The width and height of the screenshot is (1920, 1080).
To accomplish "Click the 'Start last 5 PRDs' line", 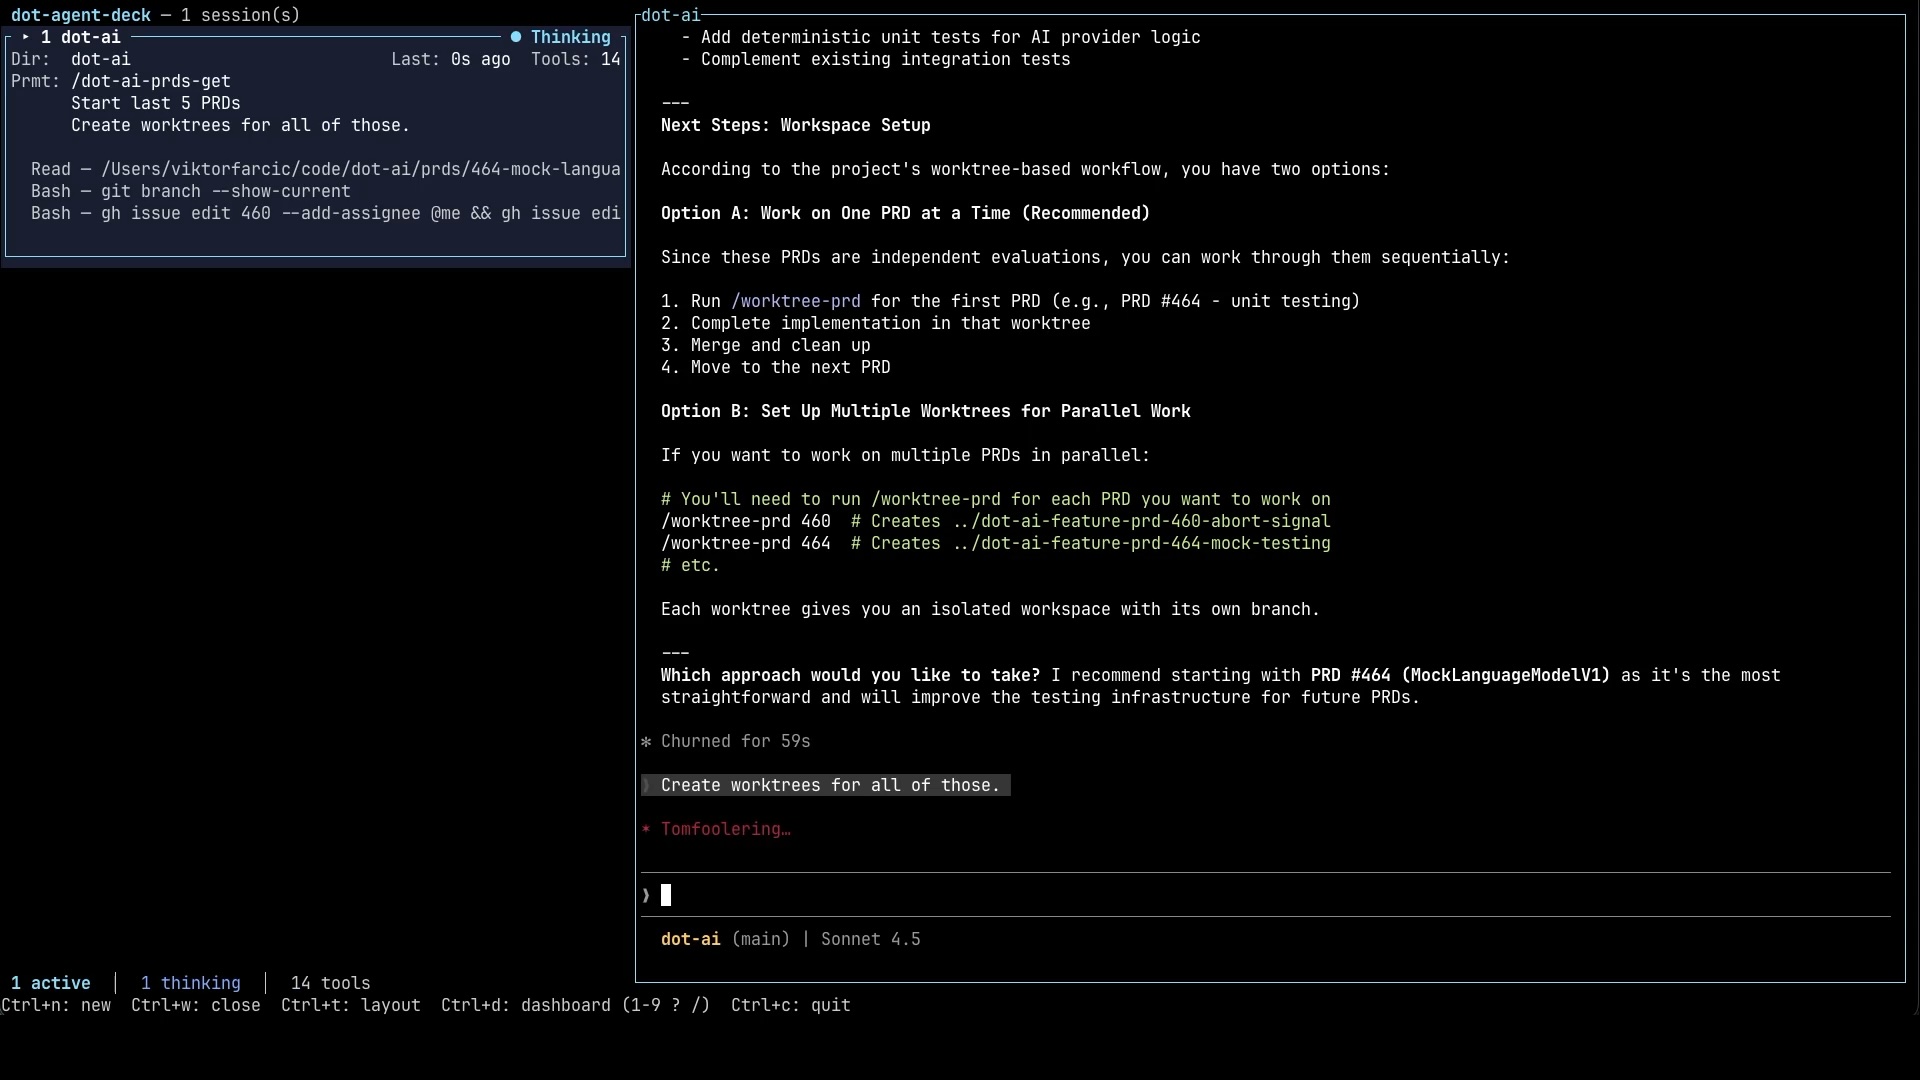I will (156, 103).
